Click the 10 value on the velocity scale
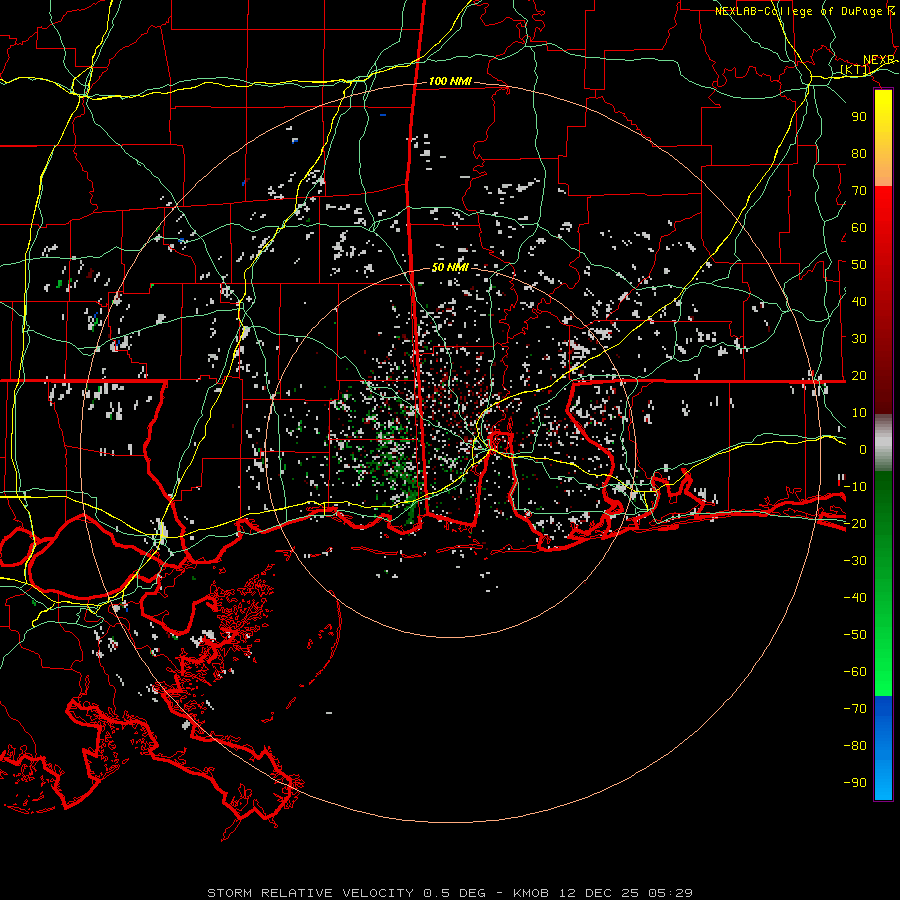The image size is (900, 900). [859, 413]
